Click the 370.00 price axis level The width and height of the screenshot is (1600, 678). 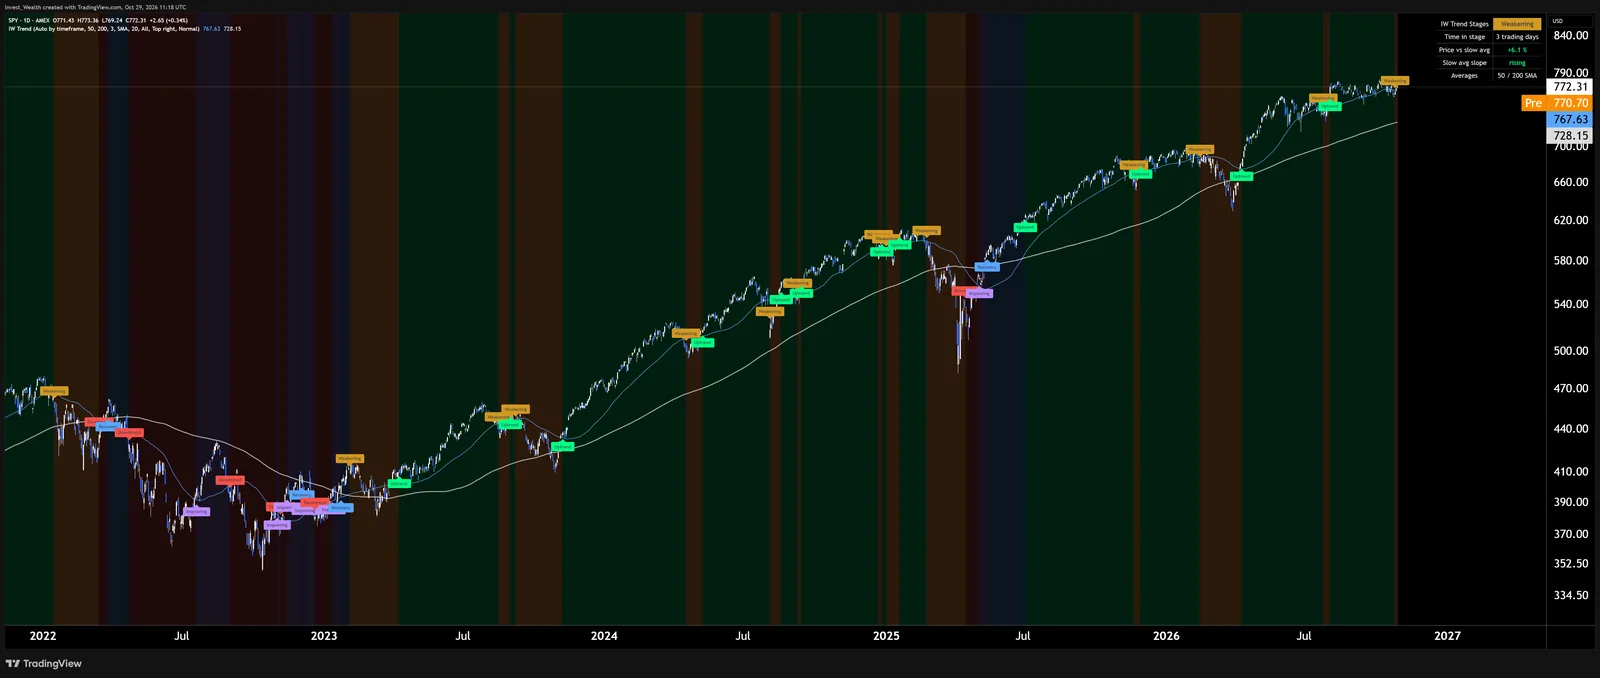point(1570,534)
